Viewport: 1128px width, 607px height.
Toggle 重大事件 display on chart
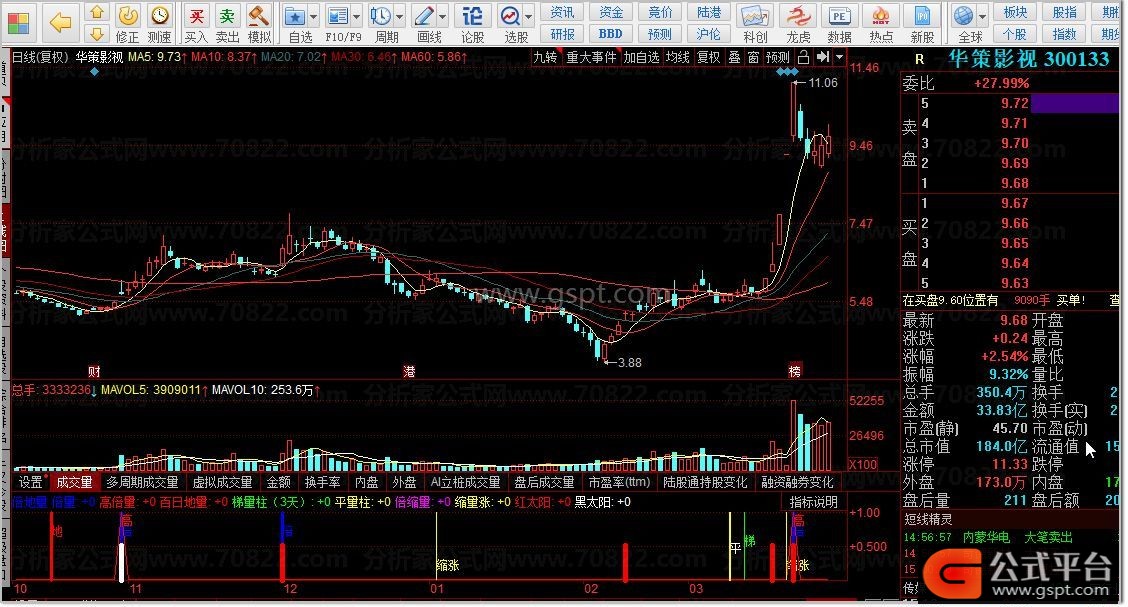click(x=591, y=57)
